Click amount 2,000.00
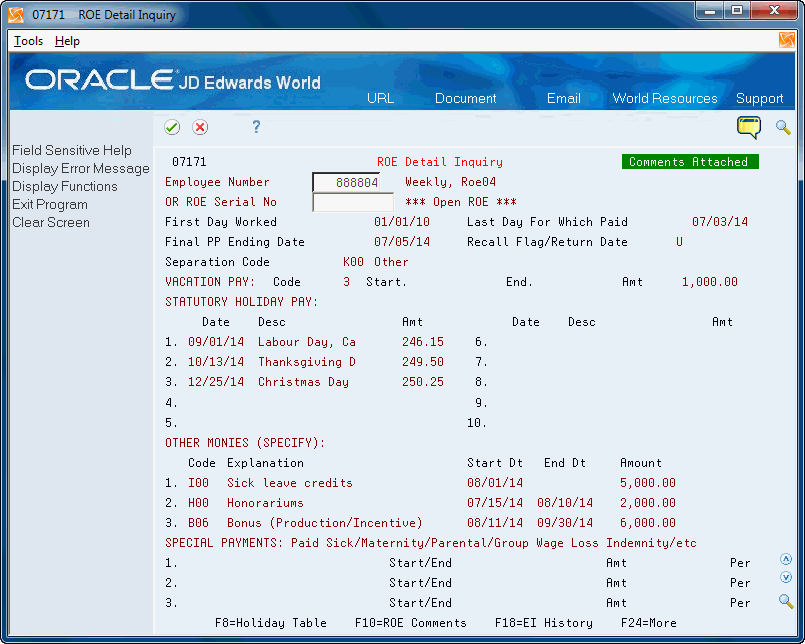Viewport: 805px width, 644px height. (x=648, y=503)
